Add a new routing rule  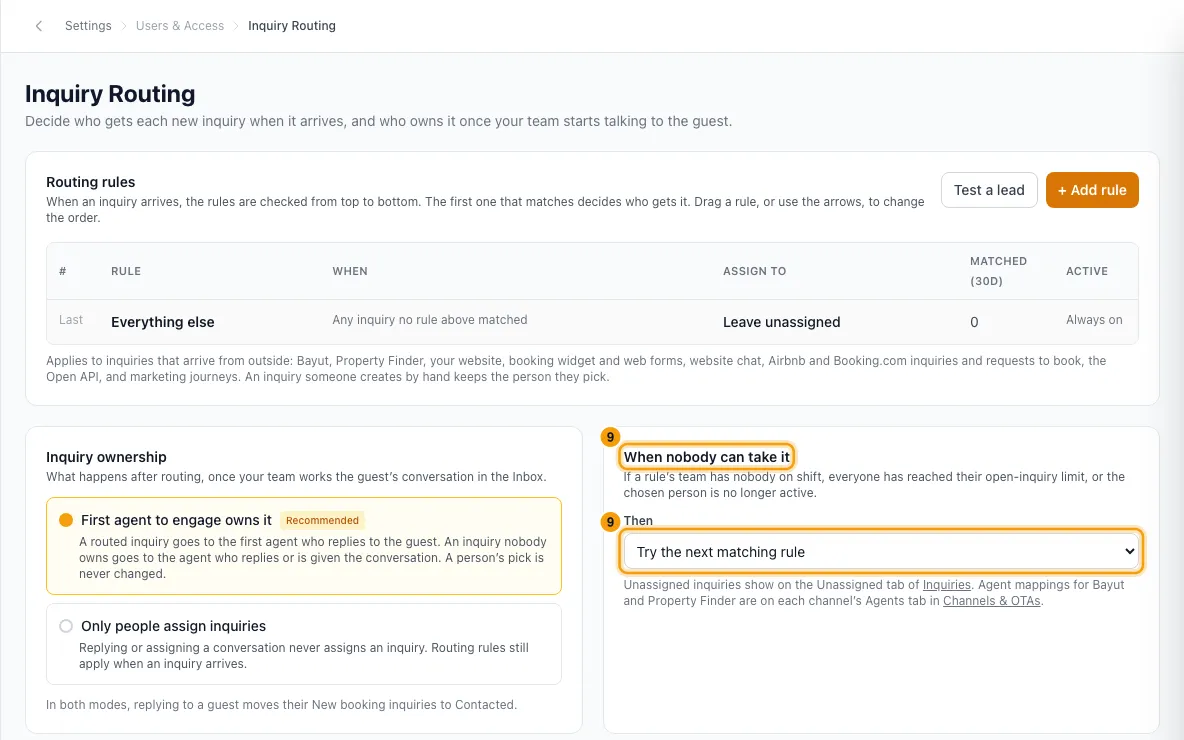(x=1092, y=190)
